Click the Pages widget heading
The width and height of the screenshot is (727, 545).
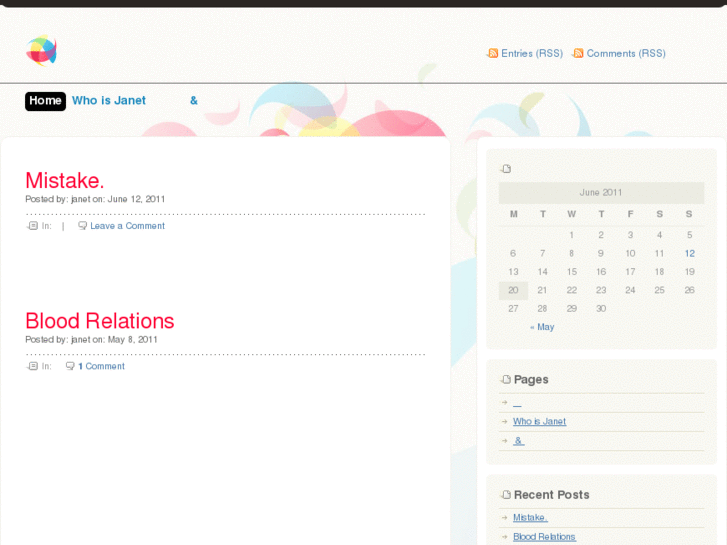click(x=531, y=379)
